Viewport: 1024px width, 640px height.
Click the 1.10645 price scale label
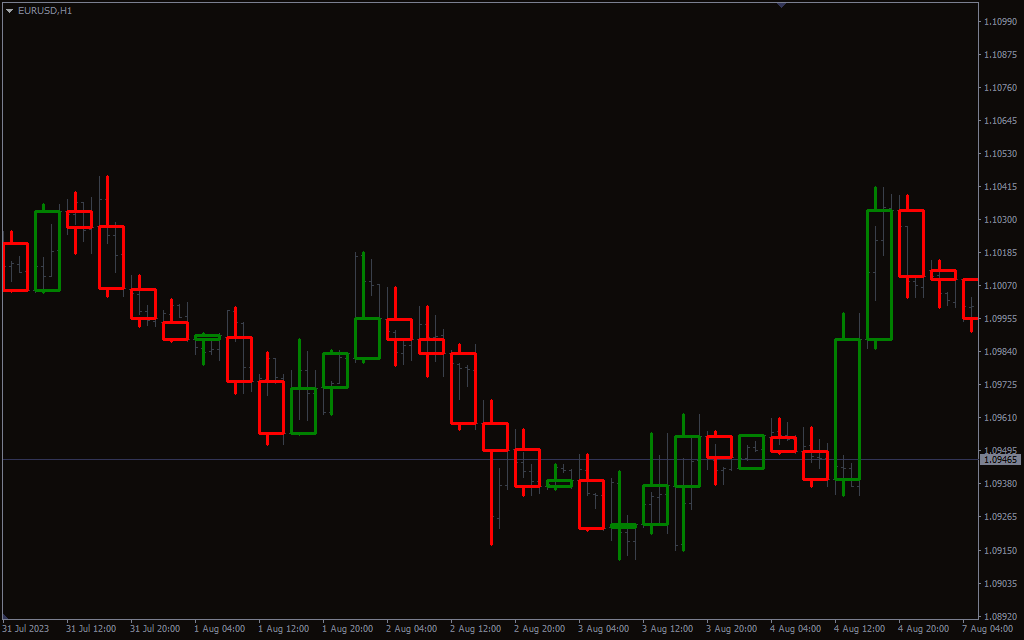click(1000, 121)
